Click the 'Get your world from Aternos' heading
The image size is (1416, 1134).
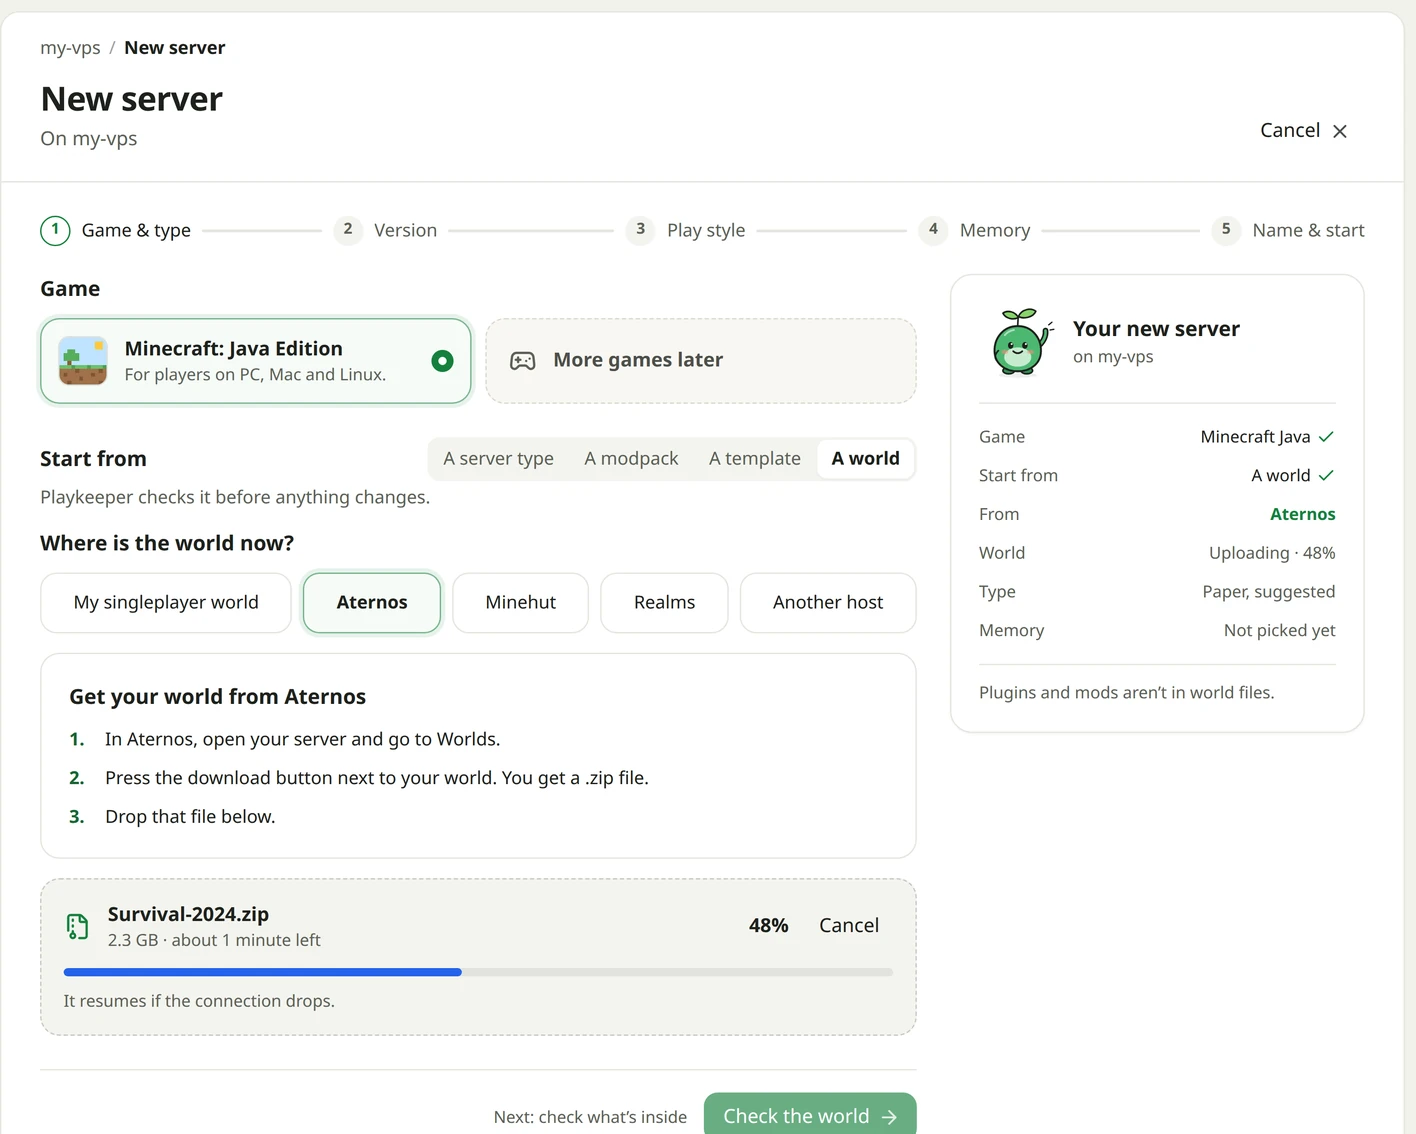[x=218, y=697]
